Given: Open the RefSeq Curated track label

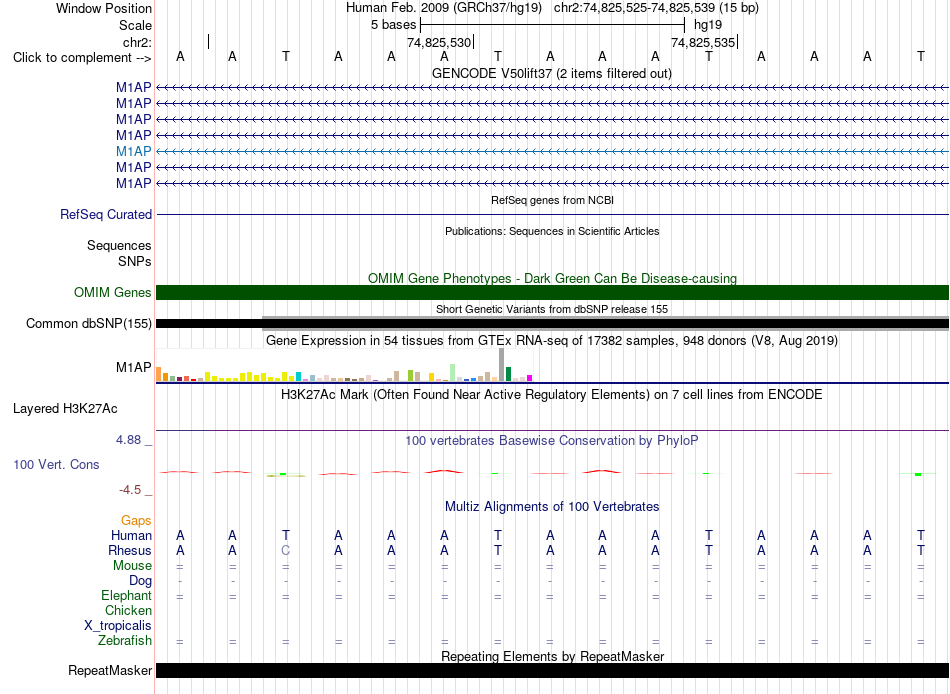Looking at the screenshot, I should 106,215.
